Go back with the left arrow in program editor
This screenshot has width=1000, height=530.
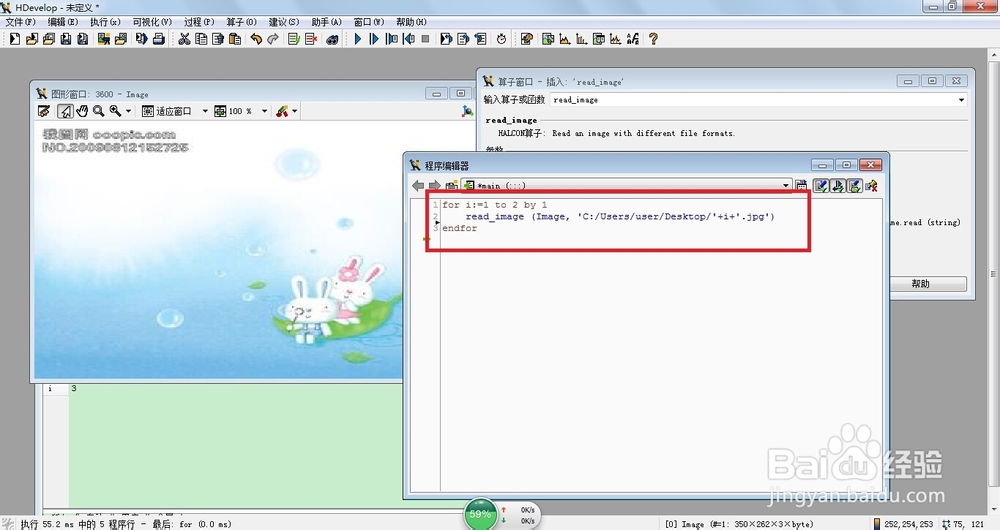click(418, 186)
